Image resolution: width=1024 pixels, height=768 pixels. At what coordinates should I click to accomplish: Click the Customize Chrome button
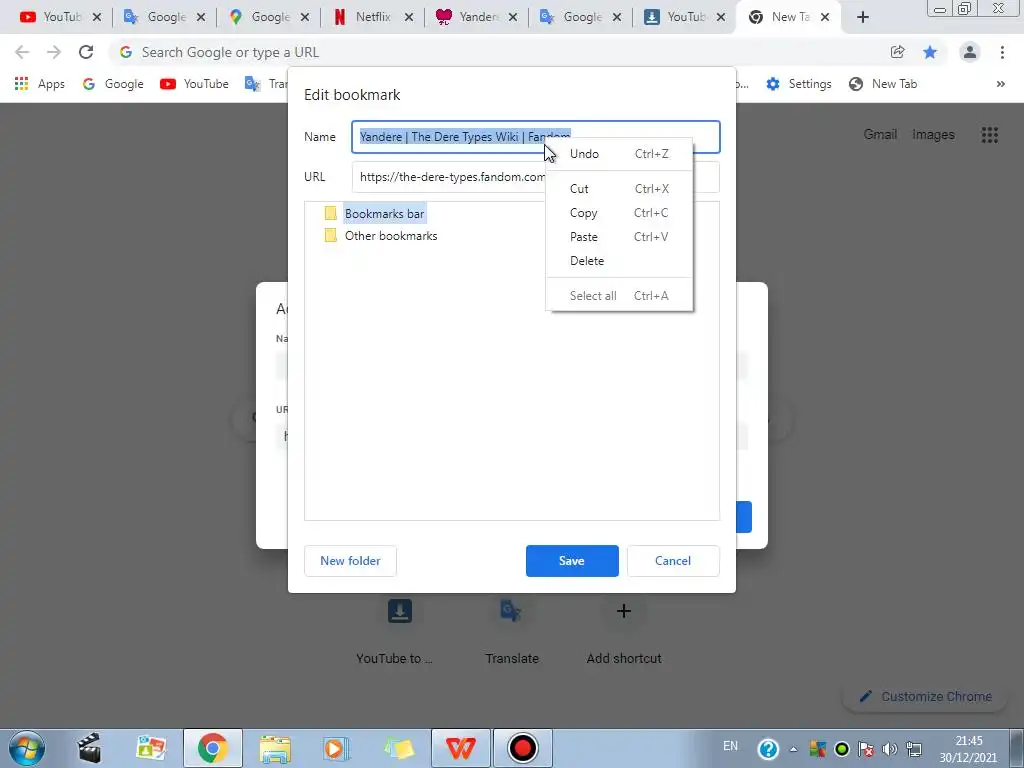[x=925, y=696]
